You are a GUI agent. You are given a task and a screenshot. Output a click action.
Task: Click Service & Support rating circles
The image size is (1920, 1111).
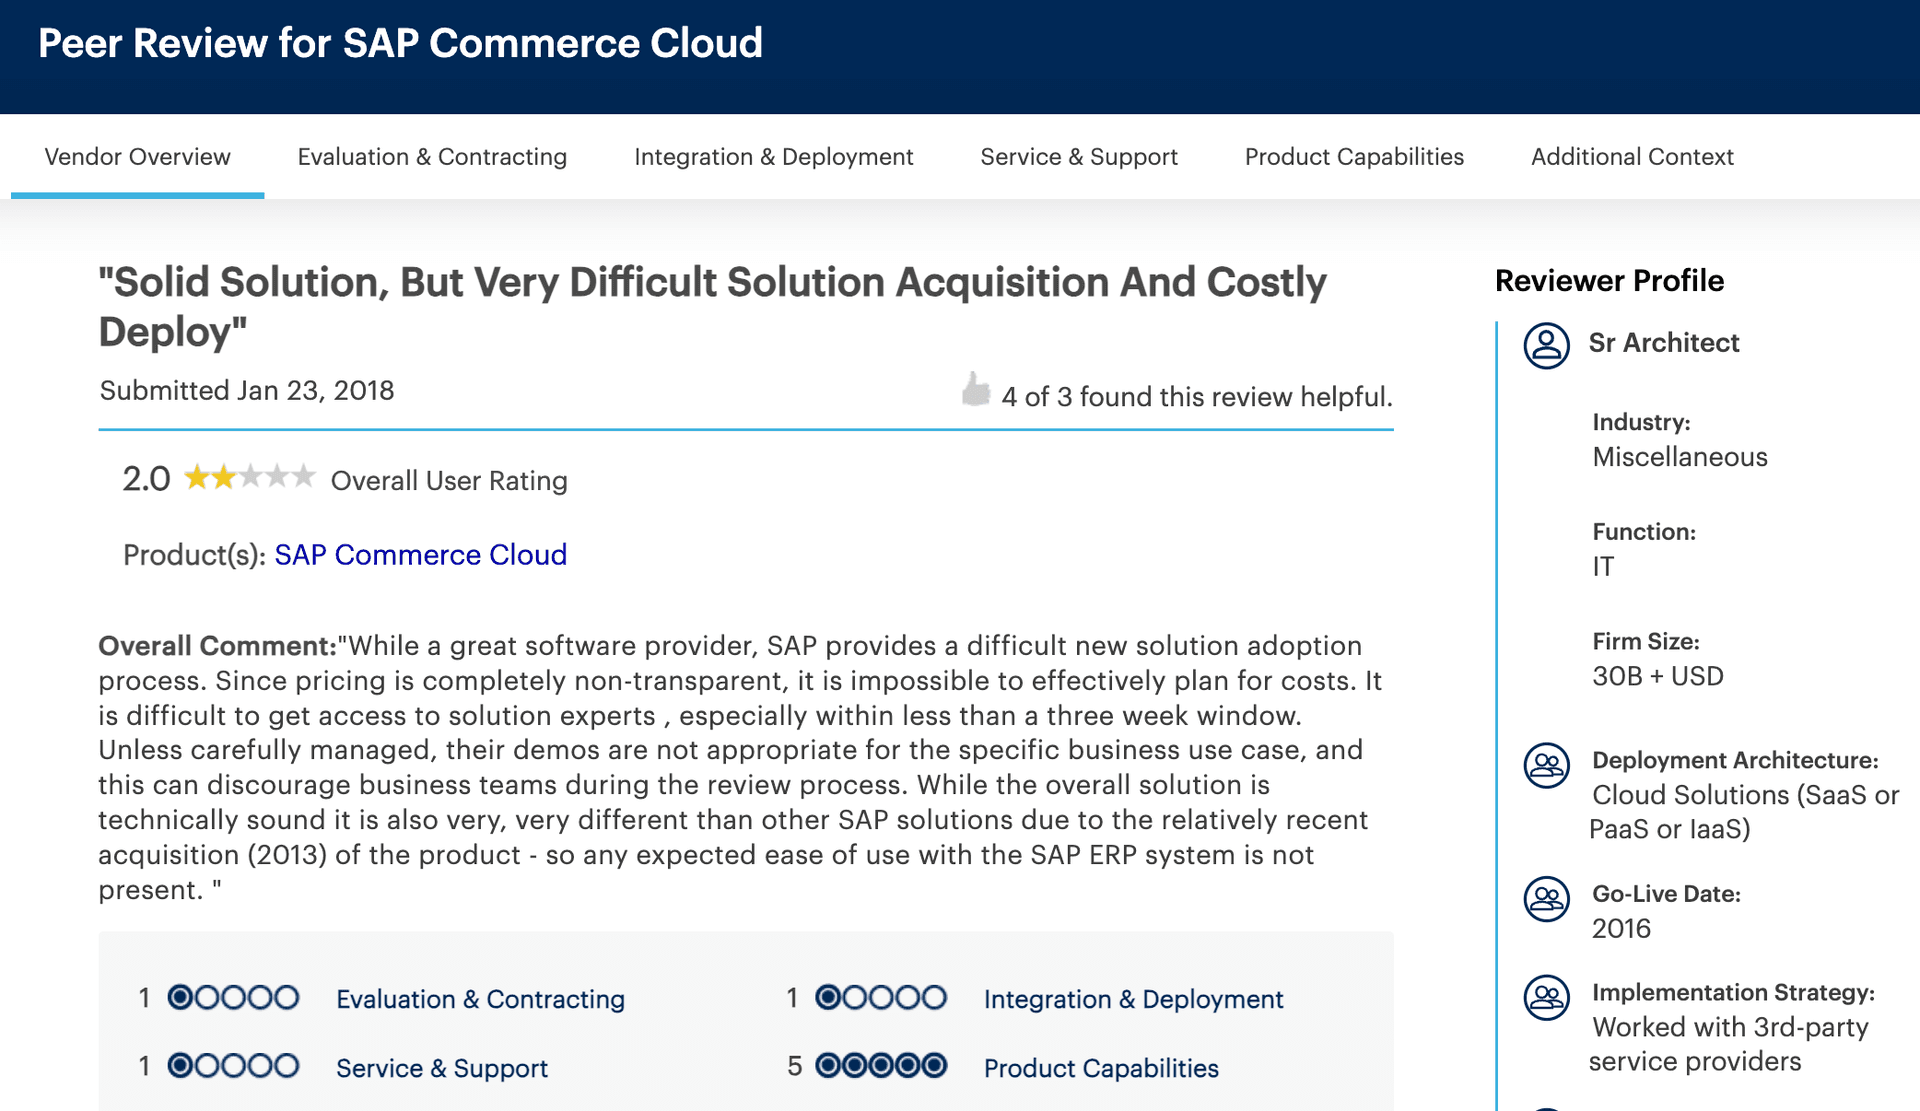click(x=233, y=1066)
